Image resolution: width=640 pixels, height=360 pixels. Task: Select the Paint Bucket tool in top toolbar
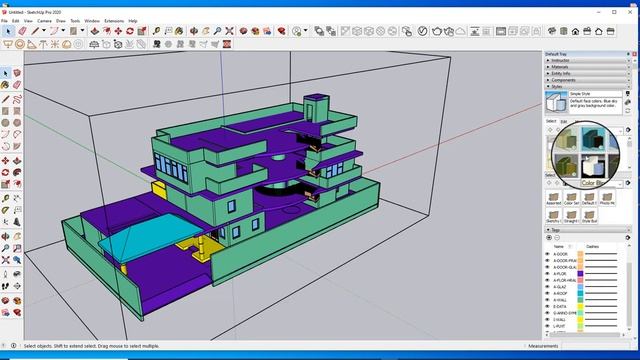(179, 31)
